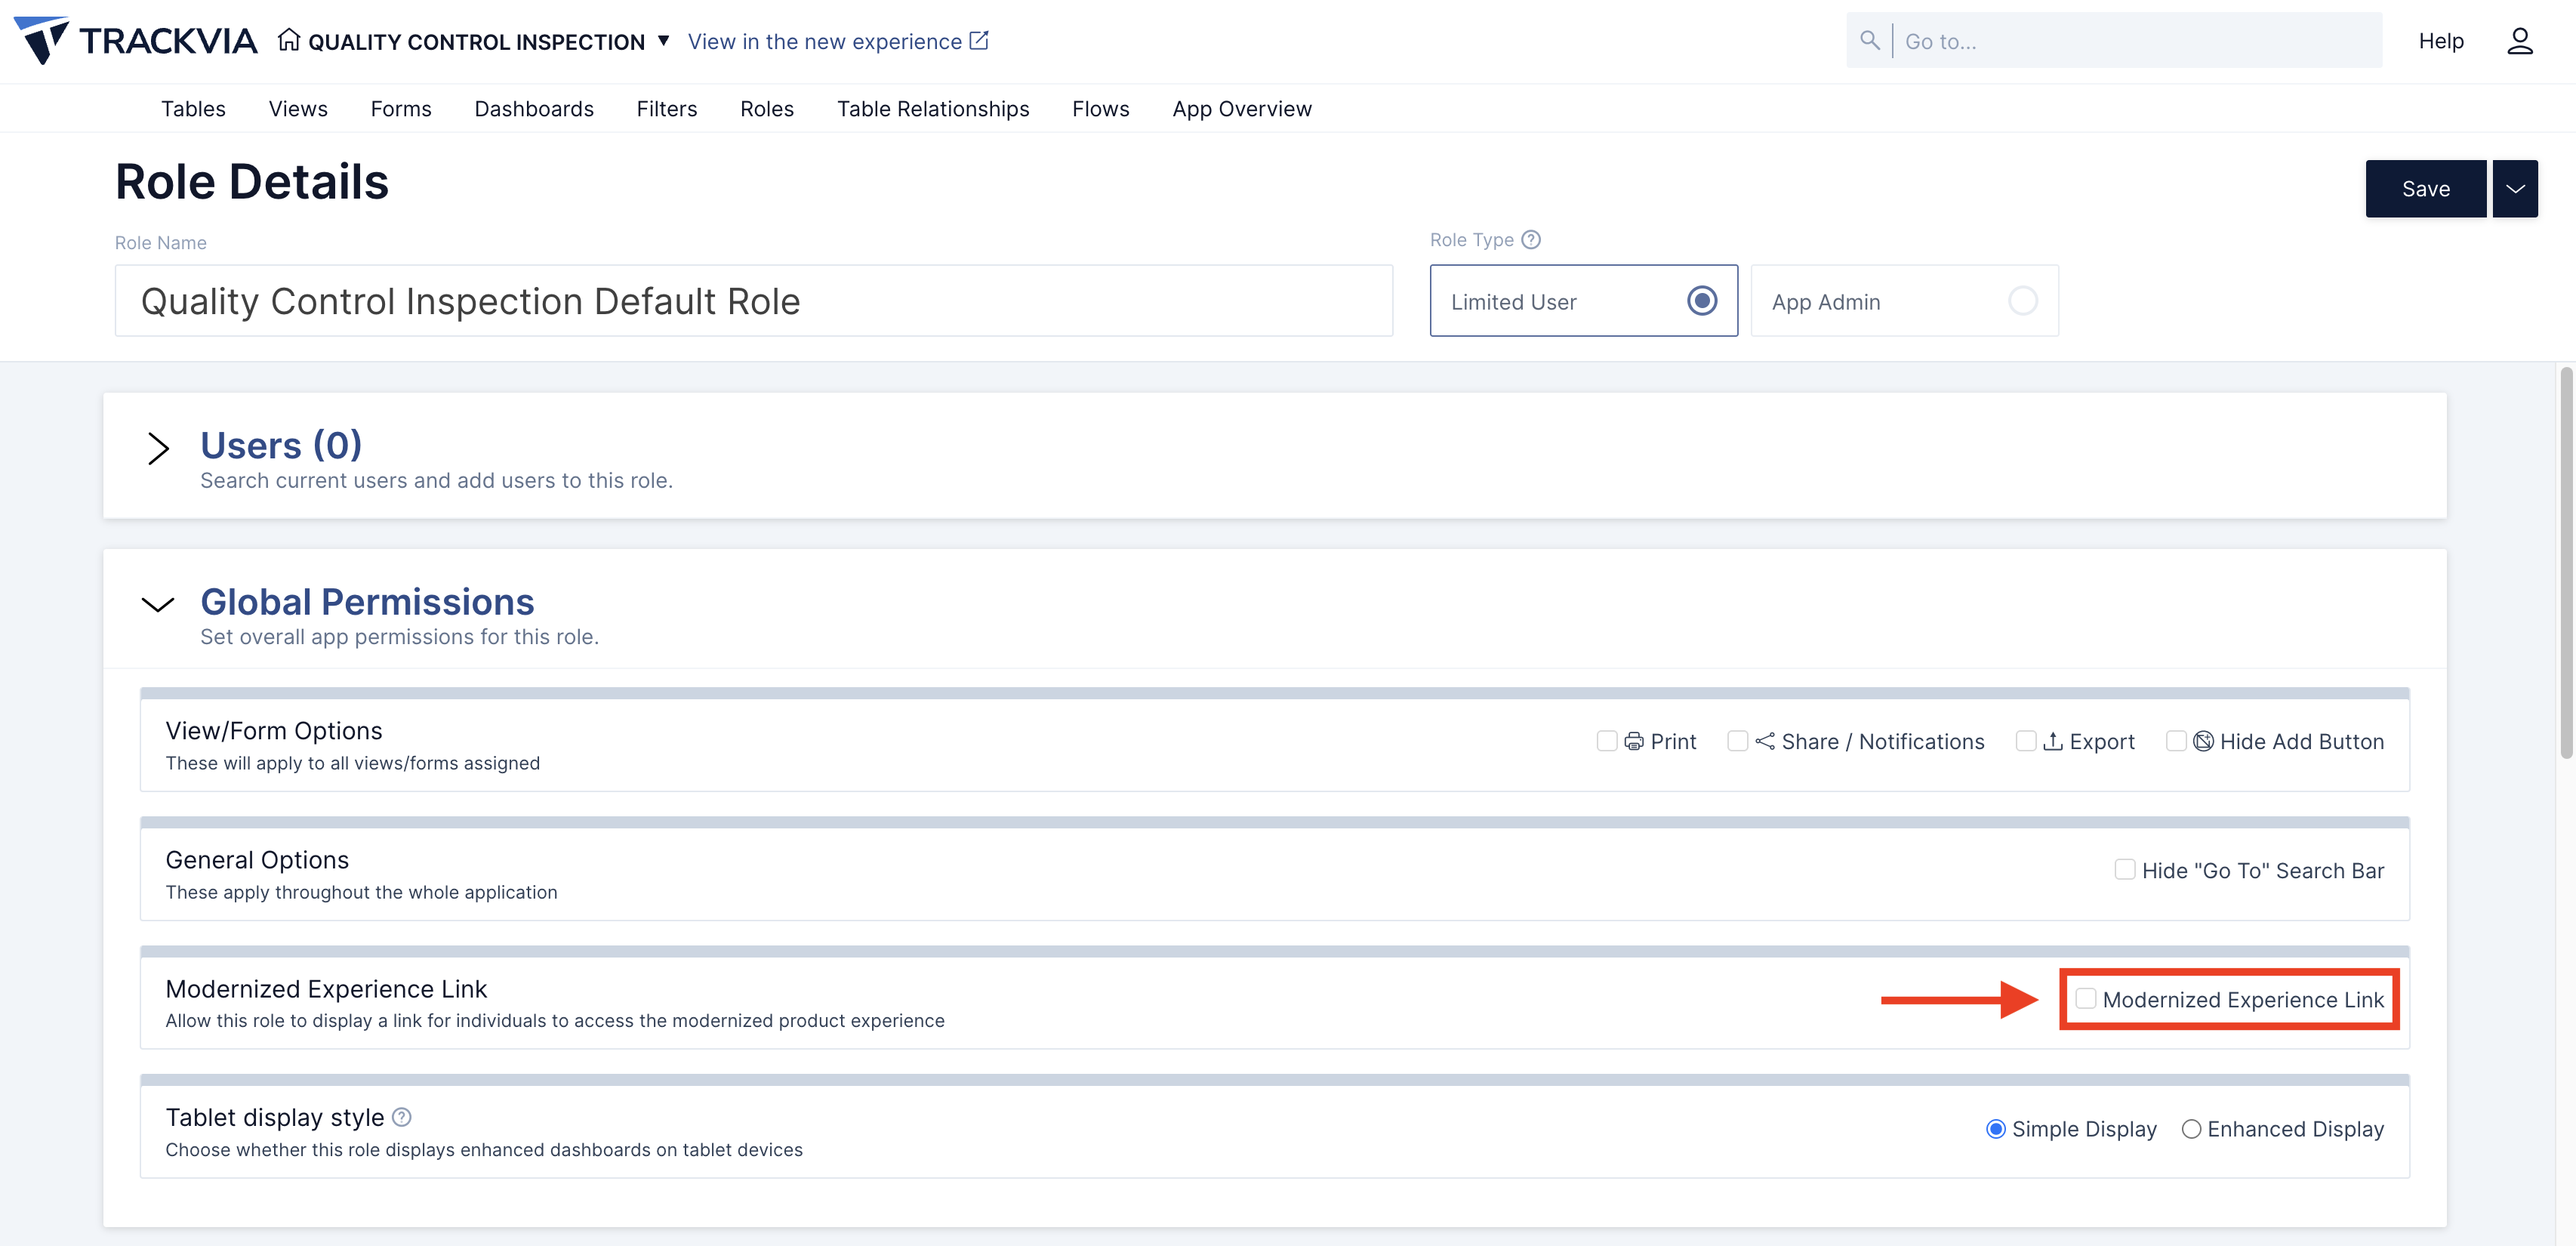Image resolution: width=2576 pixels, height=1246 pixels.
Task: Click the General Options title text
Action: 257,860
